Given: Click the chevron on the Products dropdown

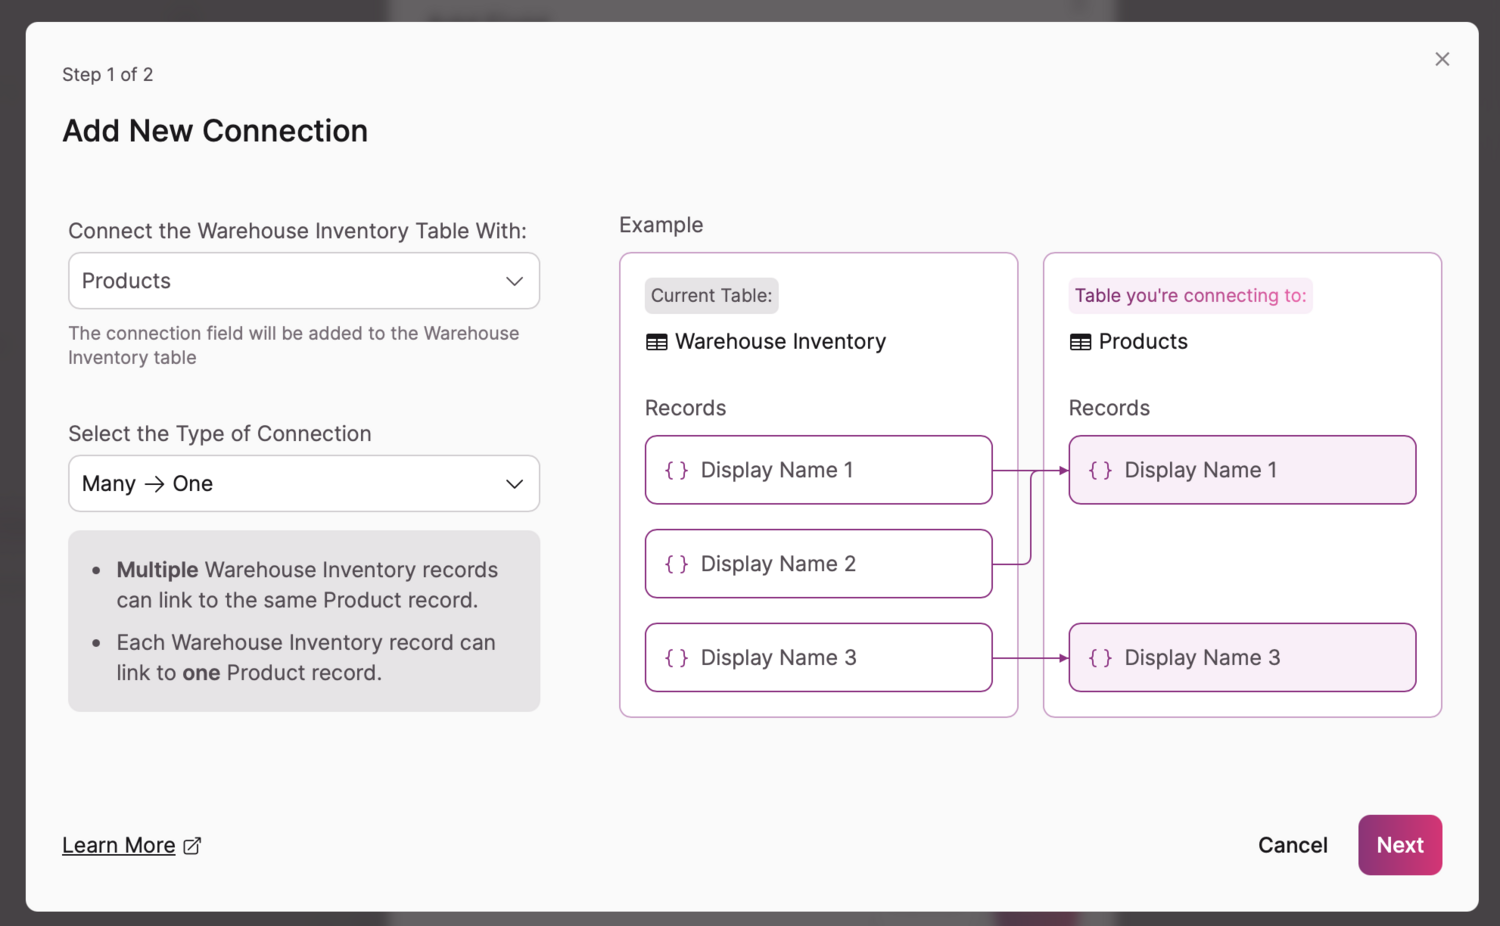Looking at the screenshot, I should [x=514, y=281].
